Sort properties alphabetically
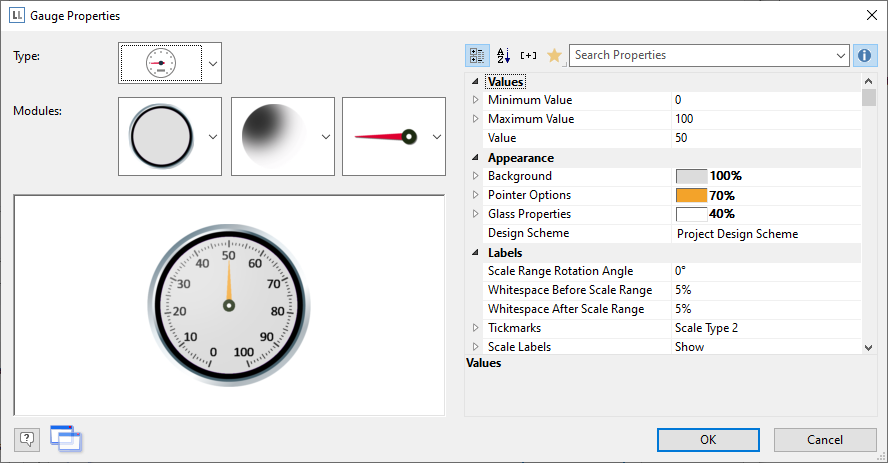 (x=503, y=56)
